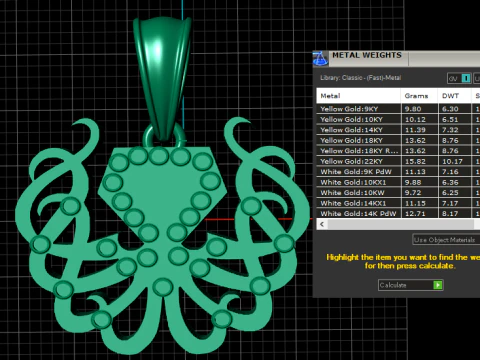Select the Yellow Gold:18KY R... row
Viewport: 480px width, 360px height.
(398, 151)
